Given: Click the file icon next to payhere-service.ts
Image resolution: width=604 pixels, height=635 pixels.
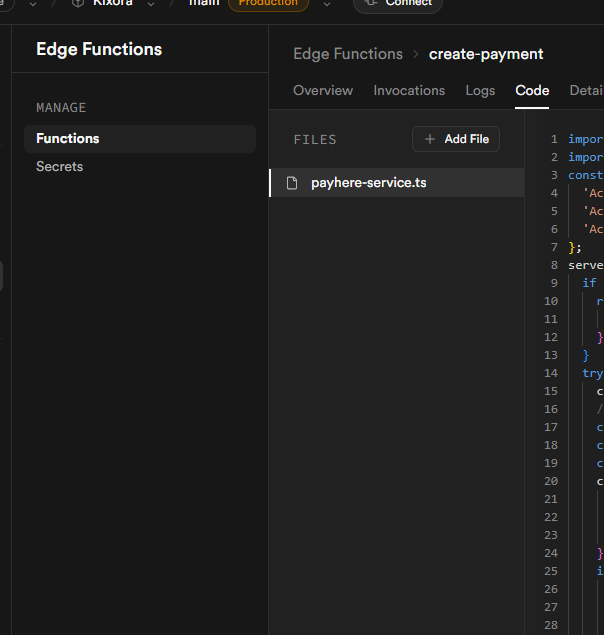Looking at the screenshot, I should (x=292, y=183).
